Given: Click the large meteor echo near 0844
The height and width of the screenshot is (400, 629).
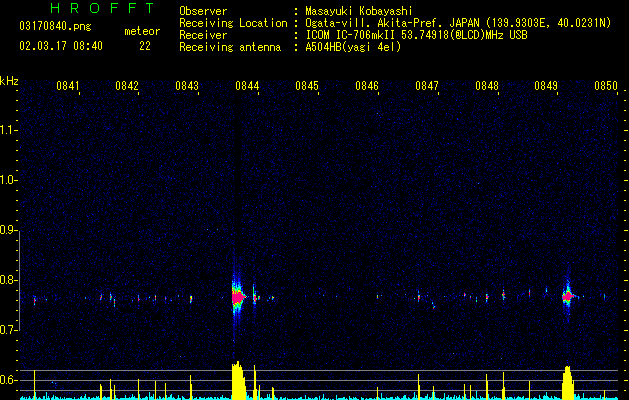Looking at the screenshot, I should click(238, 298).
